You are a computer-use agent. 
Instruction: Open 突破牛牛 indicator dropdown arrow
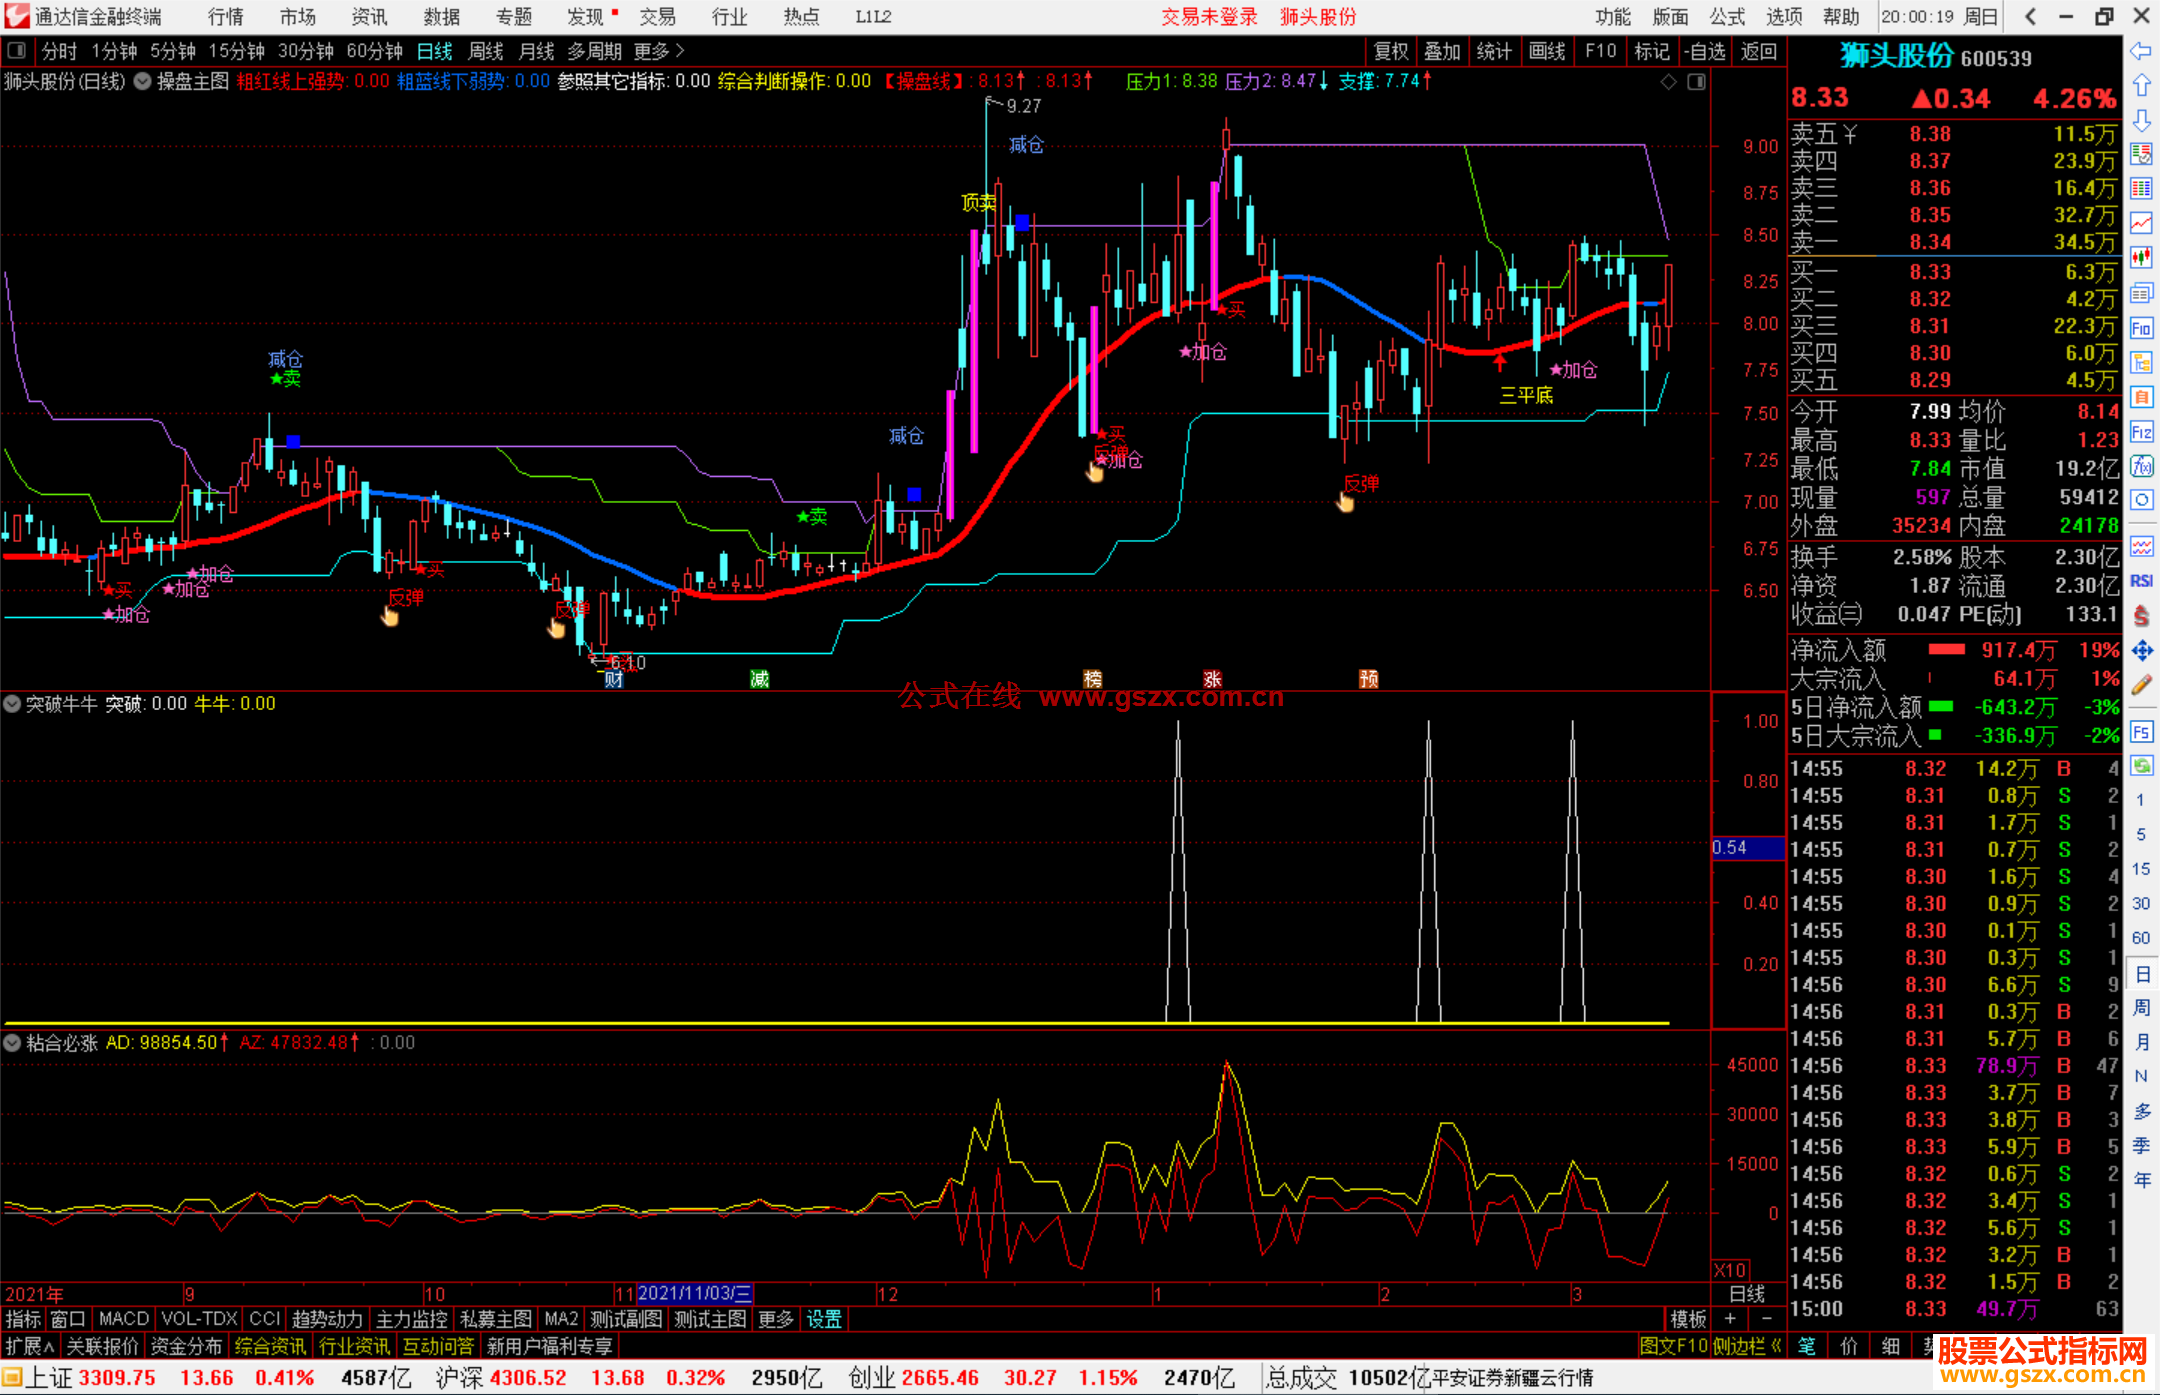tap(12, 704)
